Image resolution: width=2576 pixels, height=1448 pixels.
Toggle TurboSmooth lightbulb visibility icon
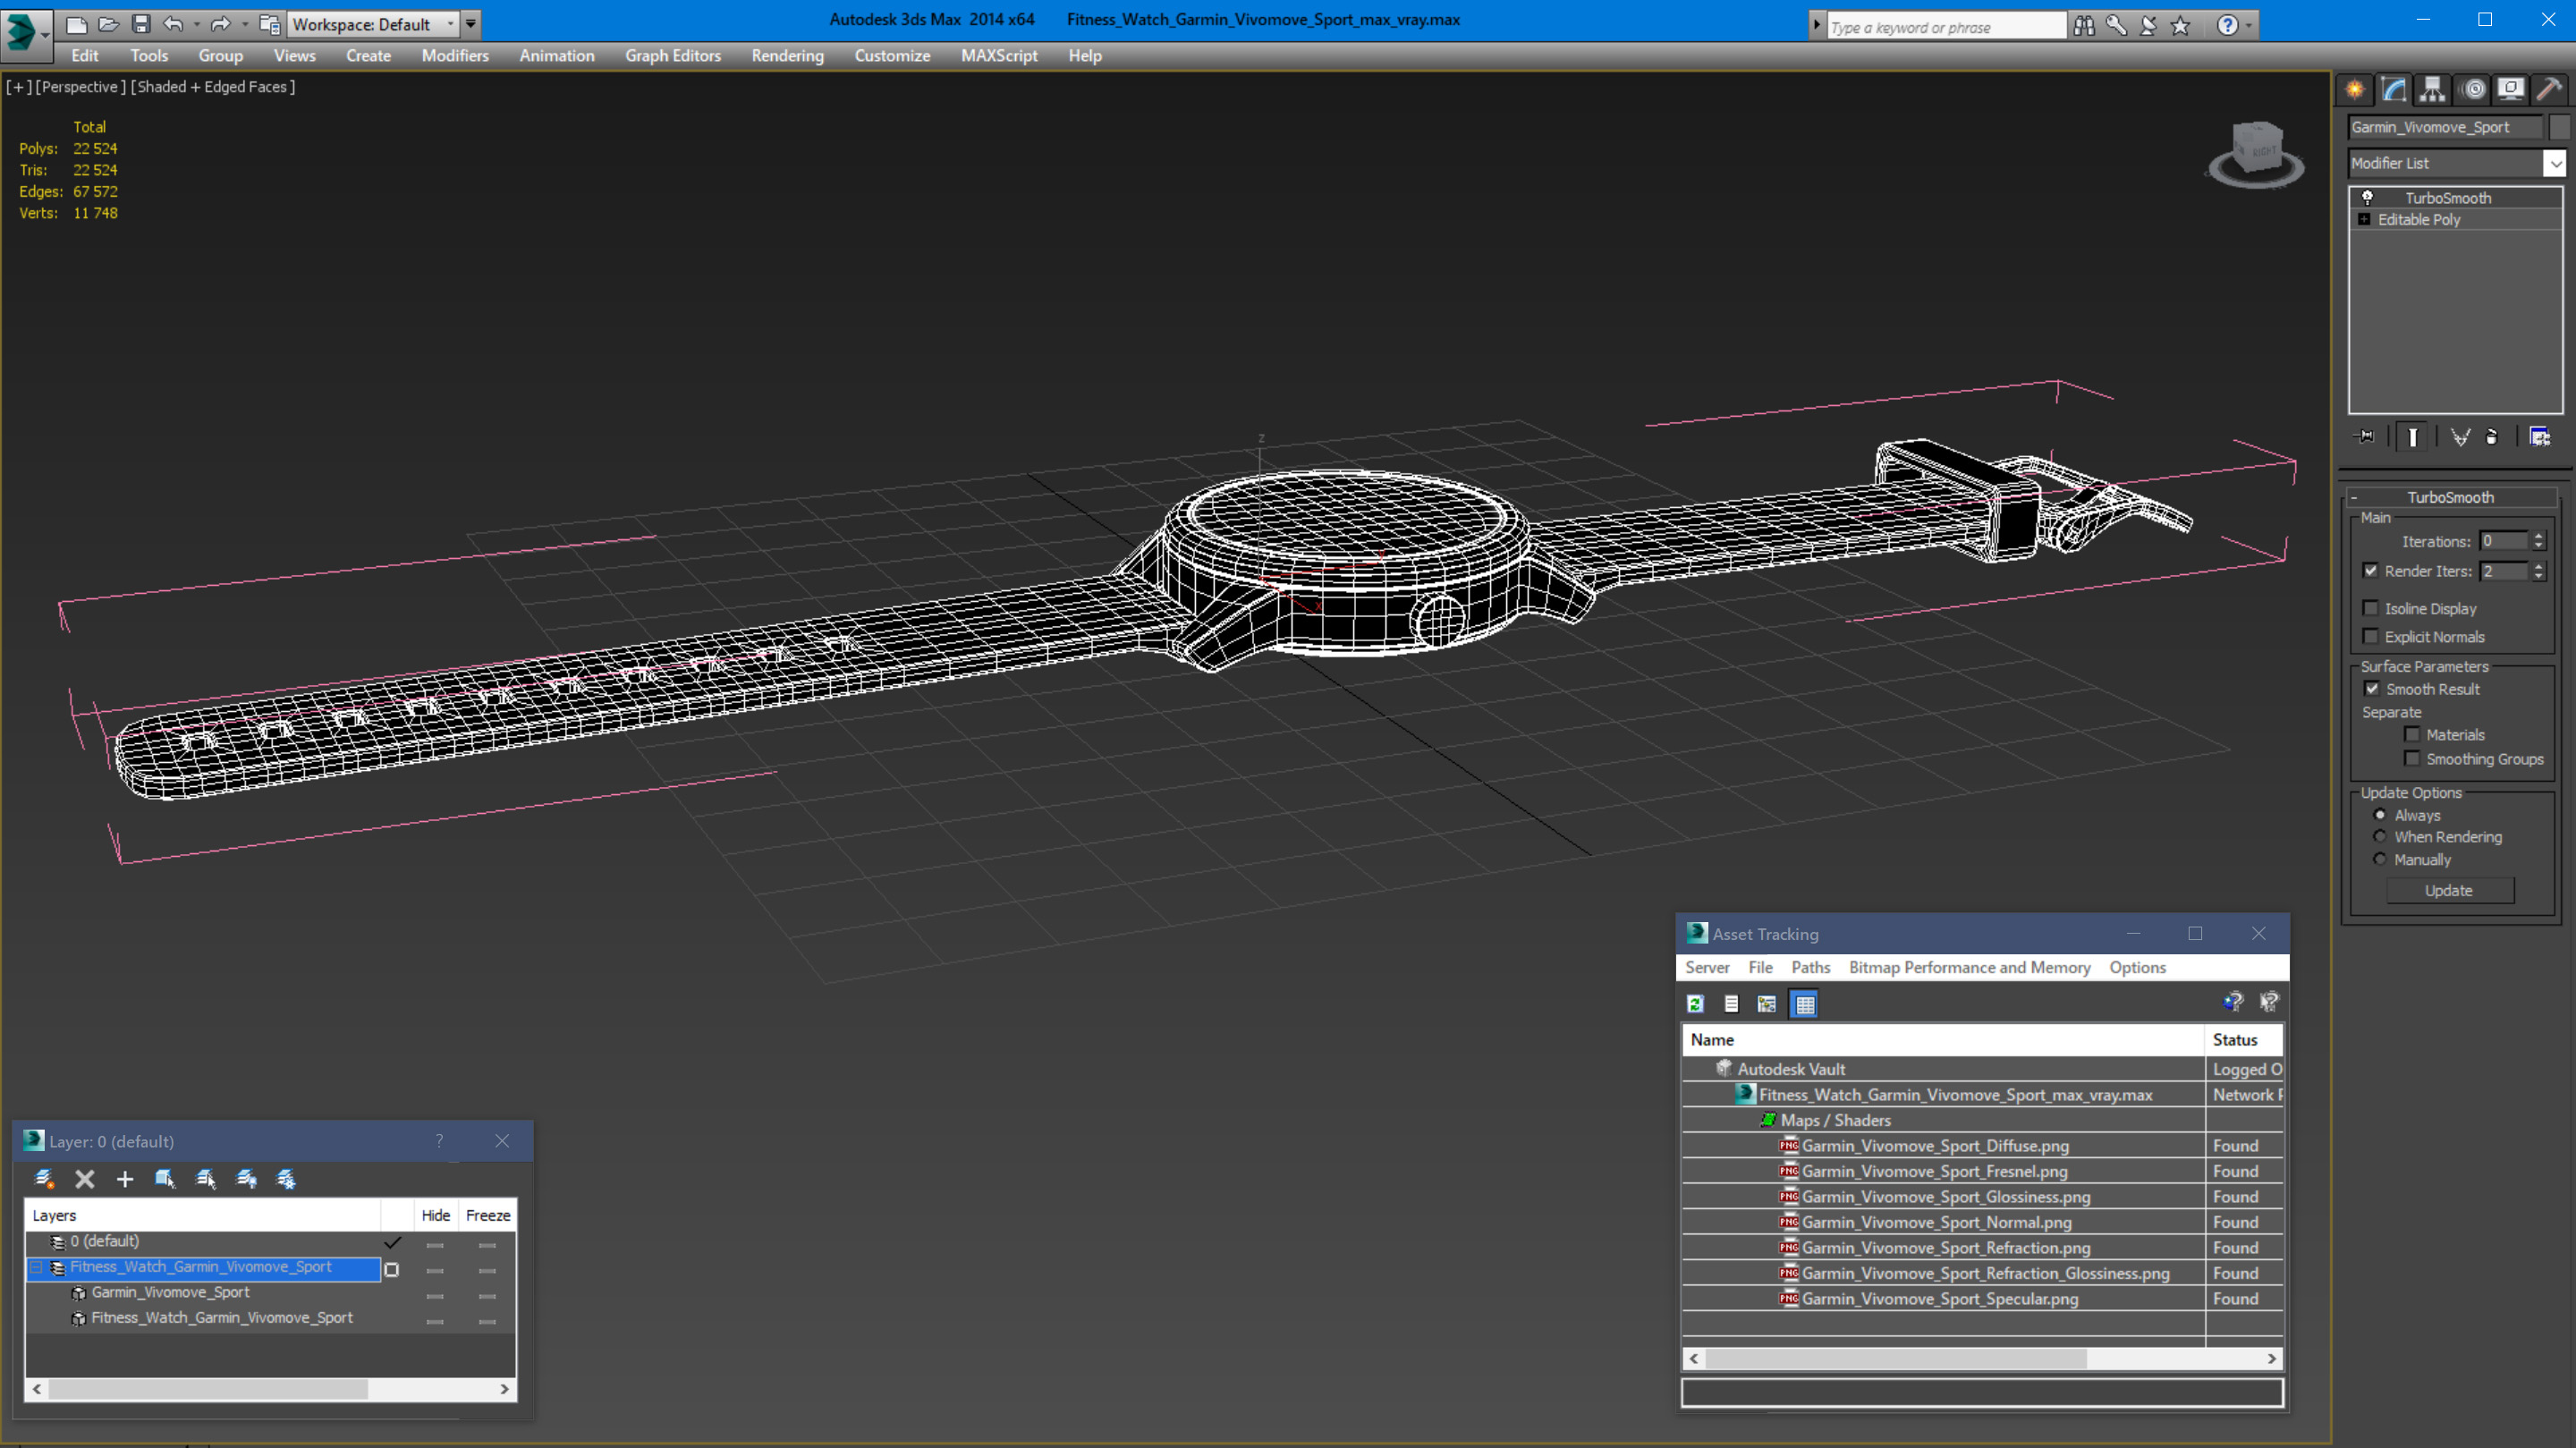point(2368,197)
